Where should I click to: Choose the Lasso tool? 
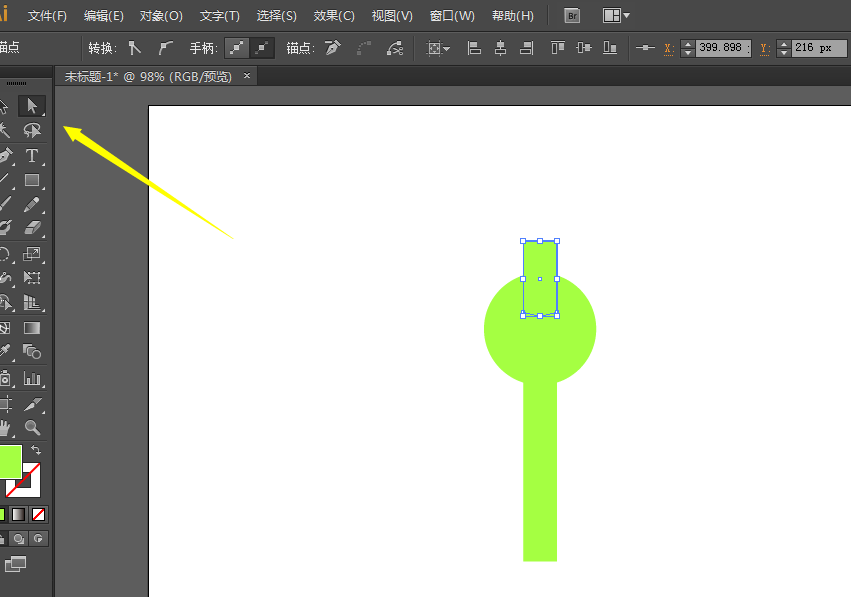point(32,130)
